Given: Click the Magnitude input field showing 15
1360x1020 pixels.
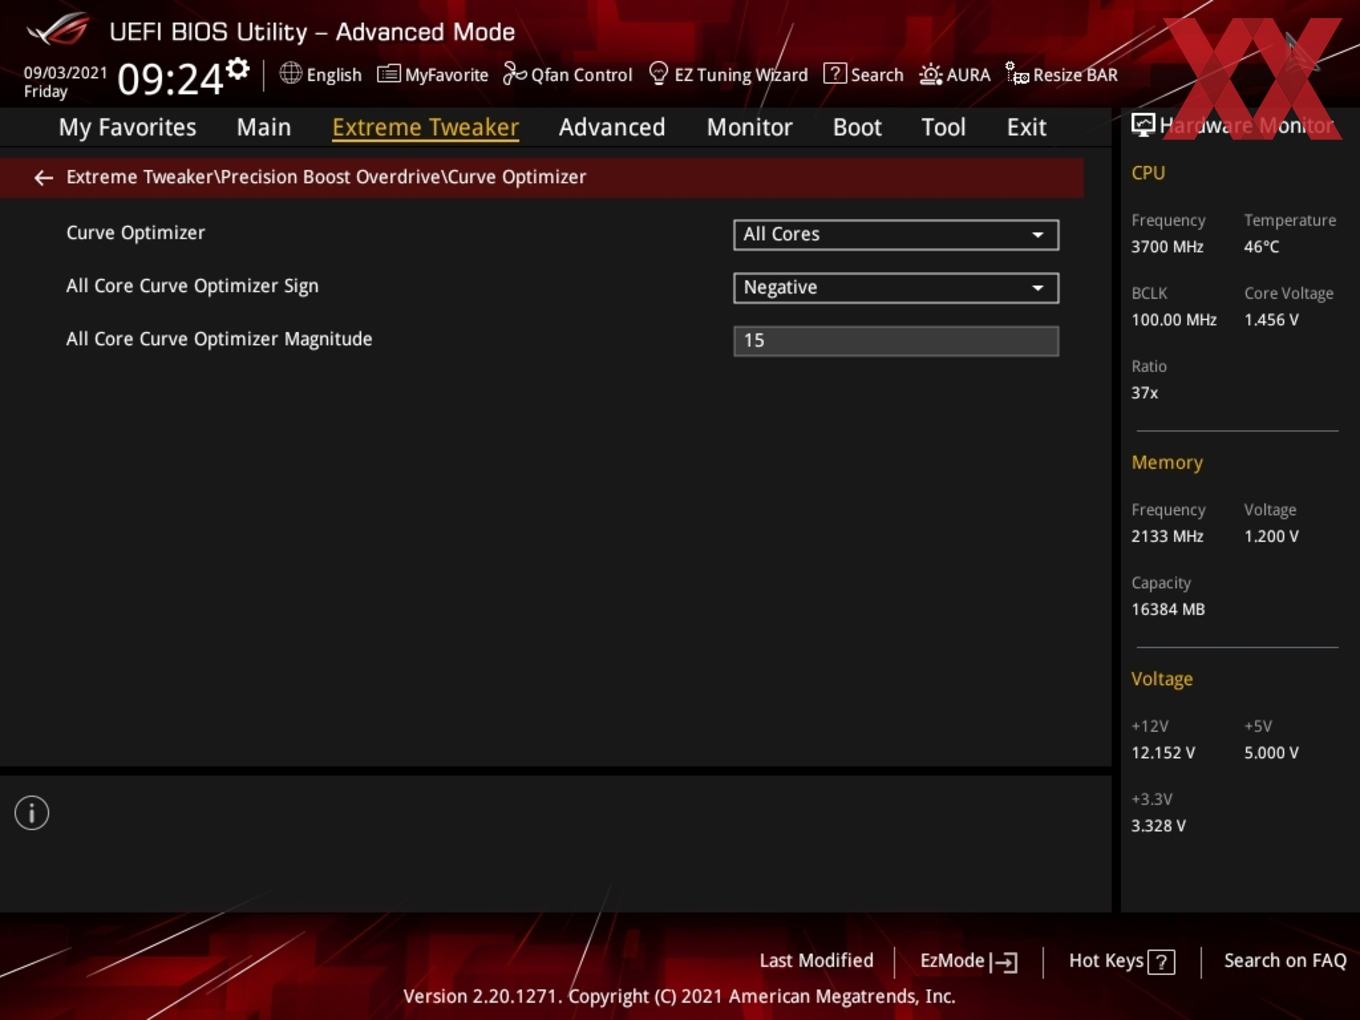Looking at the screenshot, I should (896, 341).
